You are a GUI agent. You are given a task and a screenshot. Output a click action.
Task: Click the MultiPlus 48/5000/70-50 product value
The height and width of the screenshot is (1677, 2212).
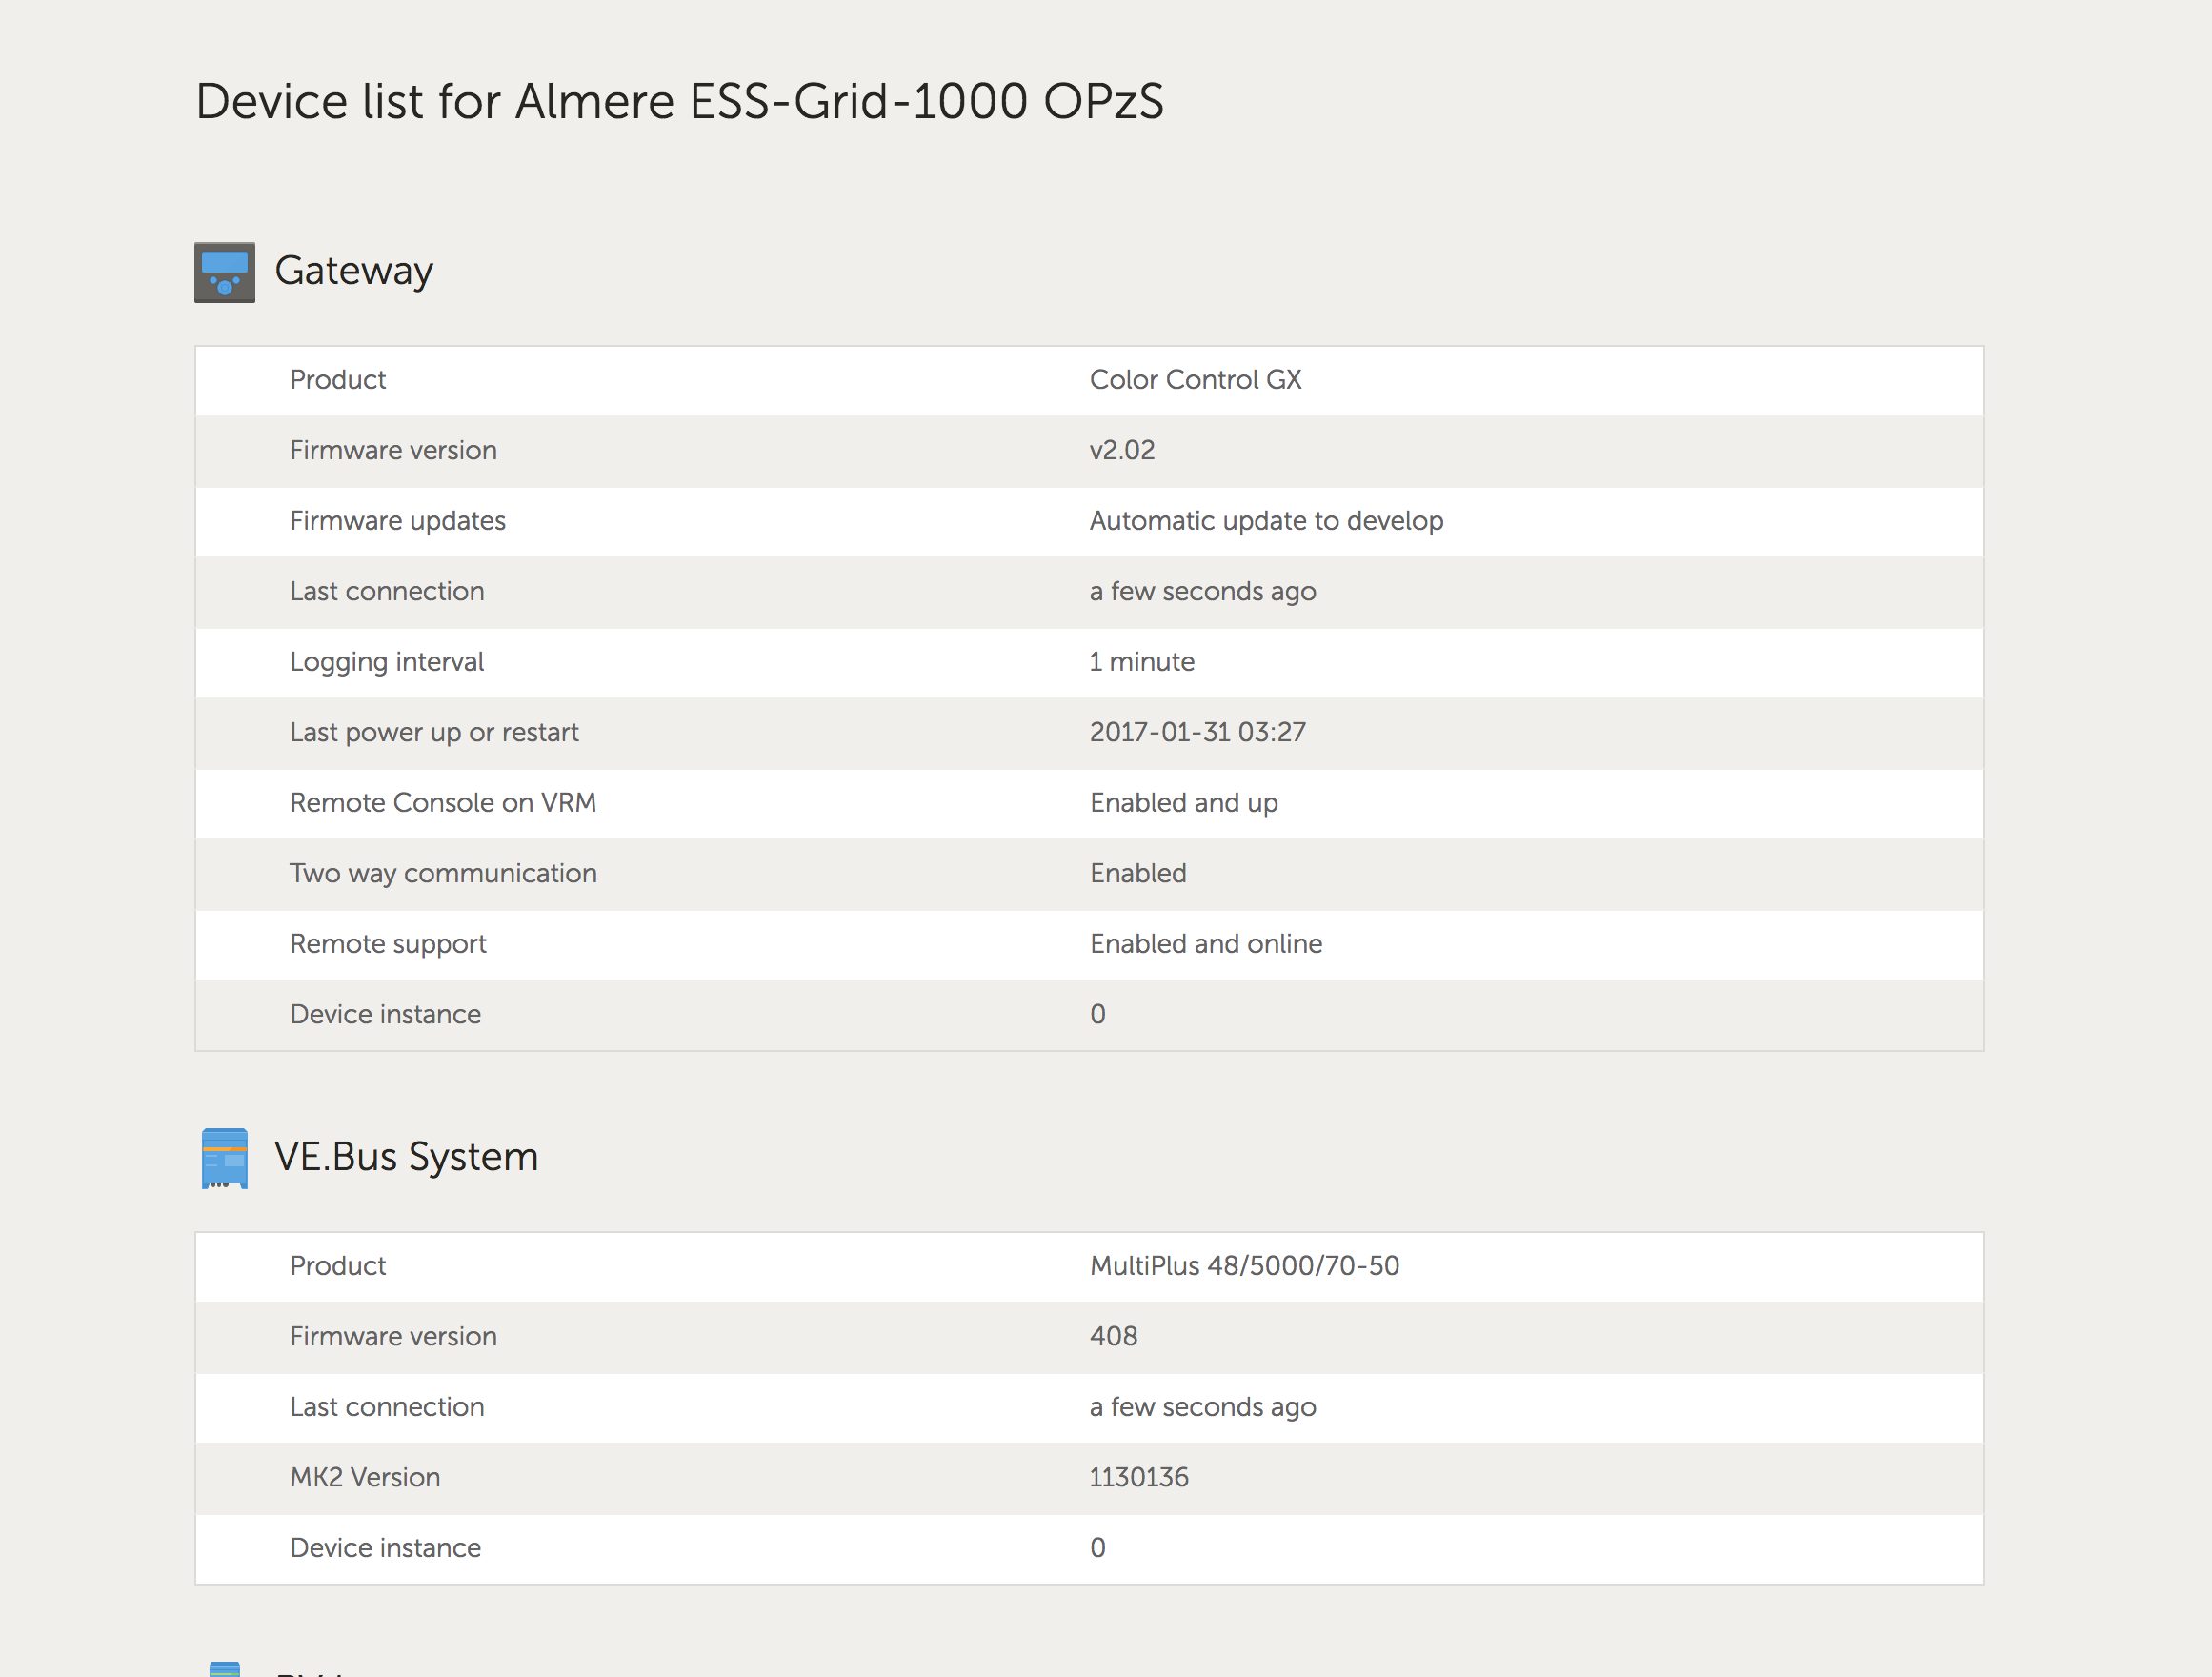tap(1244, 1266)
